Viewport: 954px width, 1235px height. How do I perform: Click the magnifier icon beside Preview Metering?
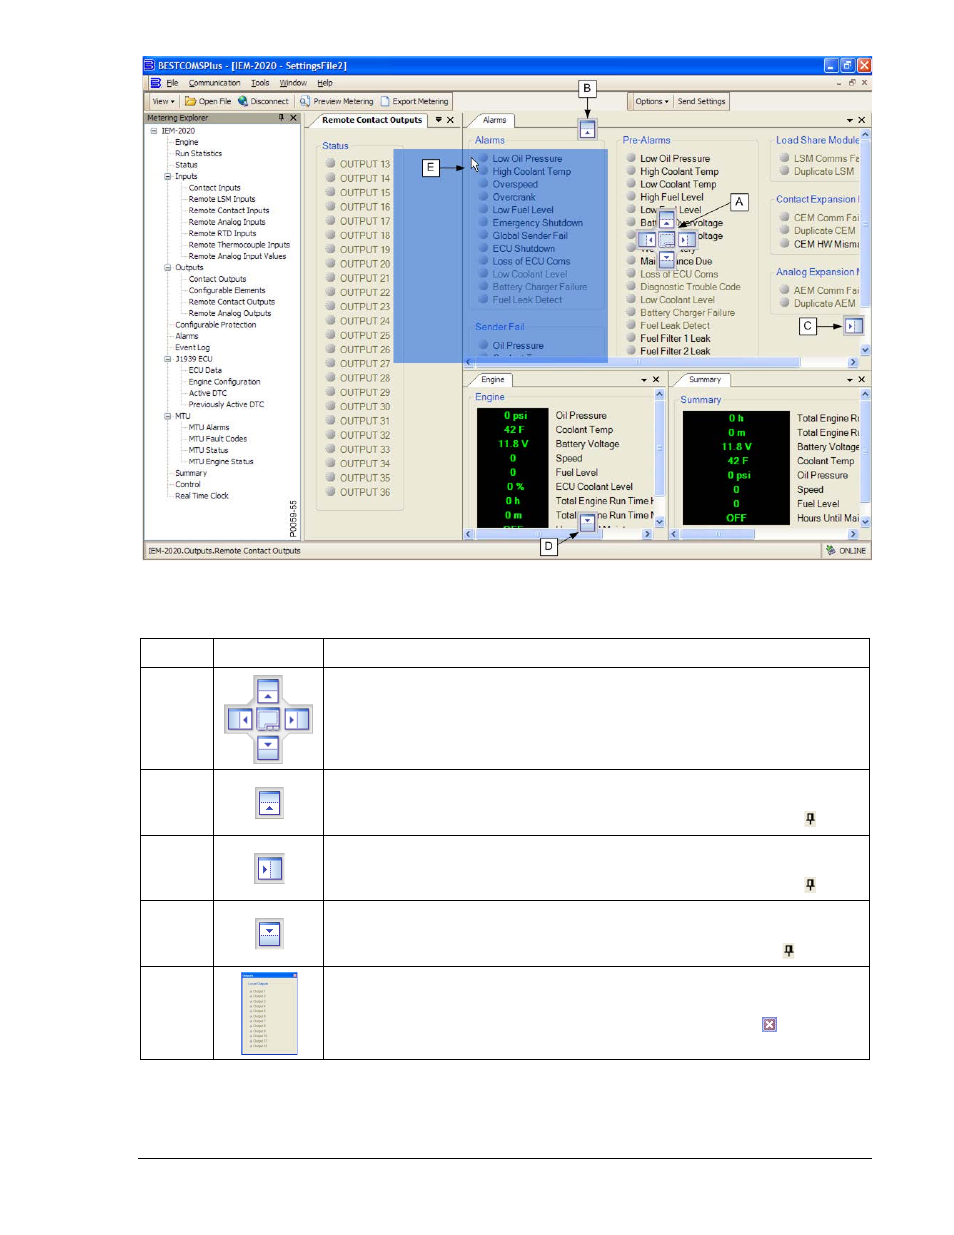point(305,101)
